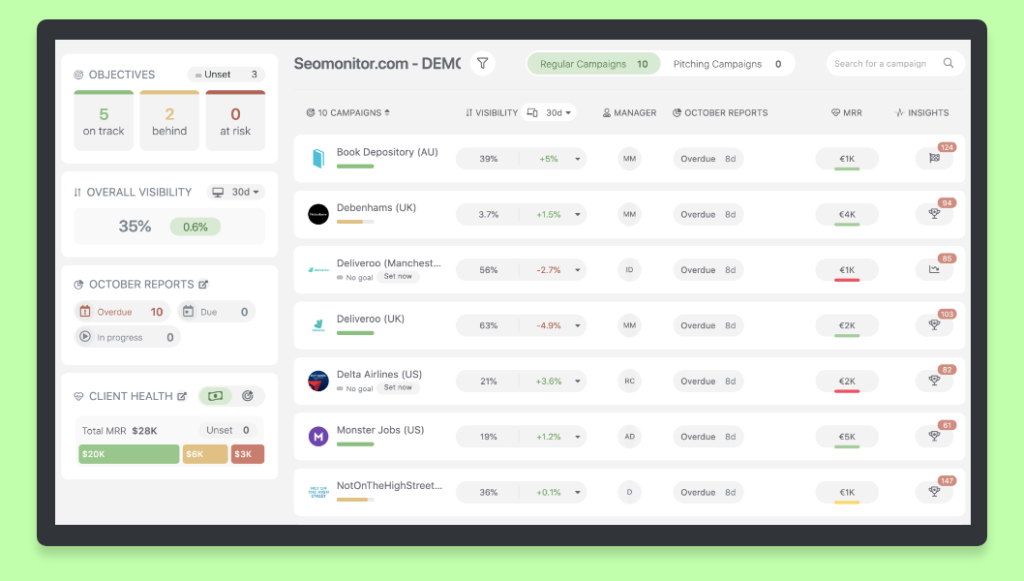1024x581 pixels.
Task: Click the Debenhams insights trophy icon
Action: tap(934, 214)
